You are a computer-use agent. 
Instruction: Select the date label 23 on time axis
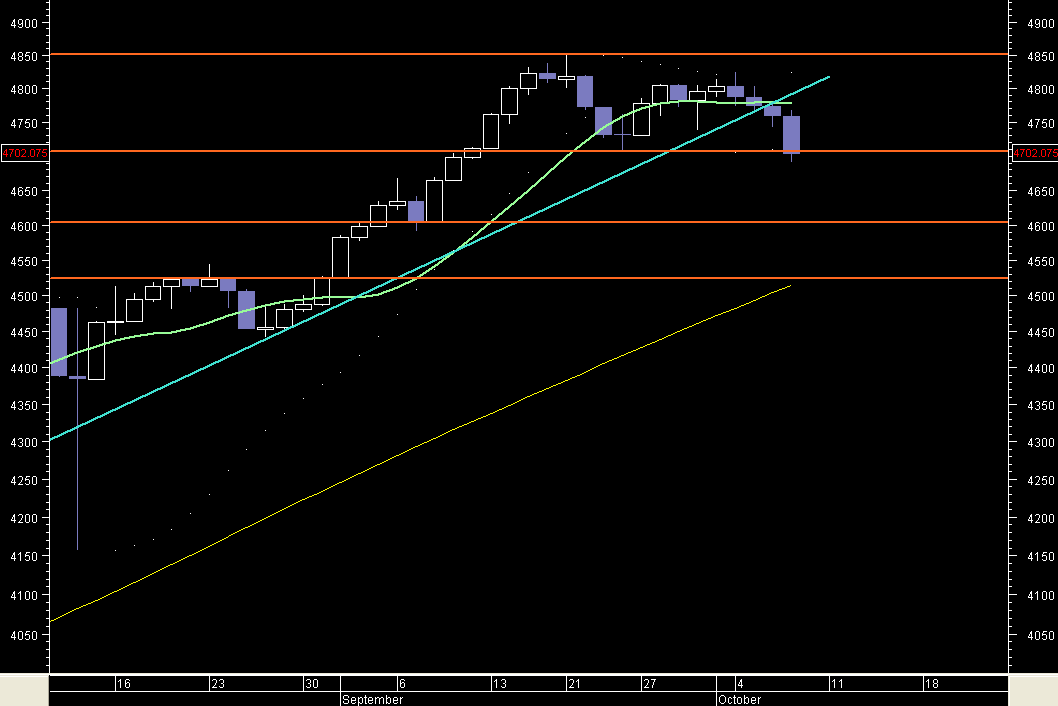(x=218, y=684)
